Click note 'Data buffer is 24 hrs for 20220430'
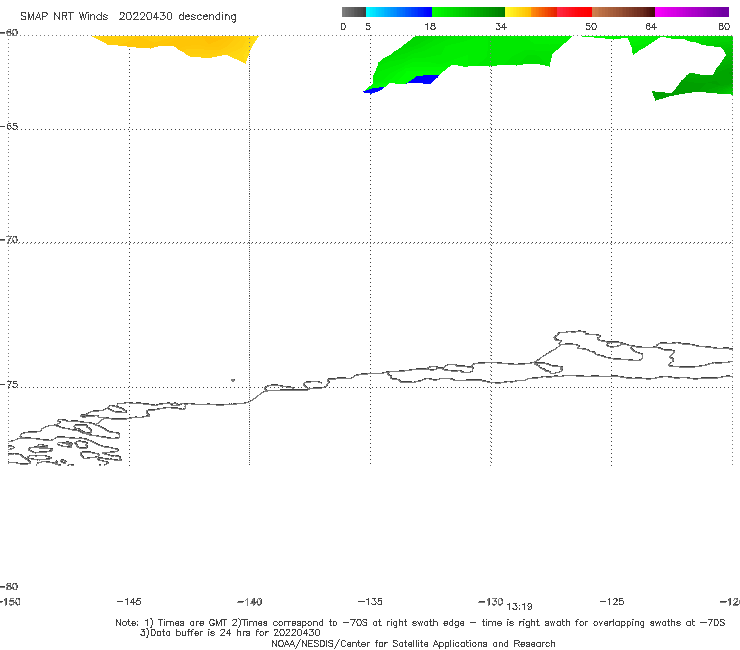 point(235,633)
